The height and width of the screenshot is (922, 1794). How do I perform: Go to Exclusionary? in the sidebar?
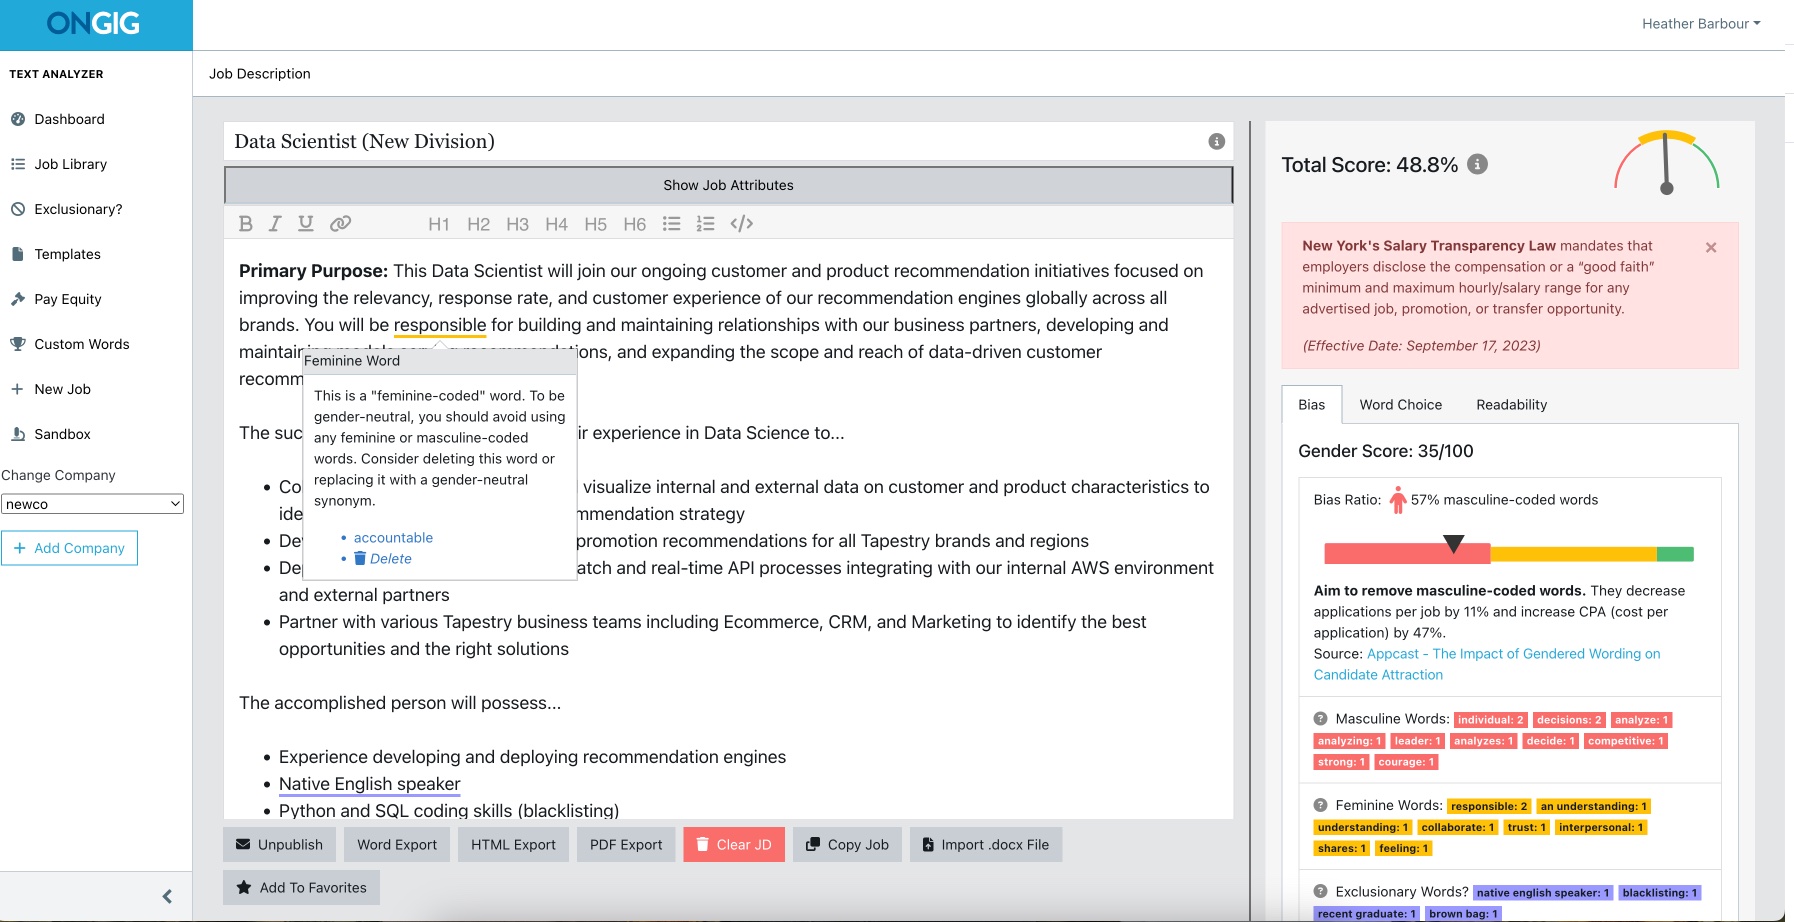coord(78,209)
